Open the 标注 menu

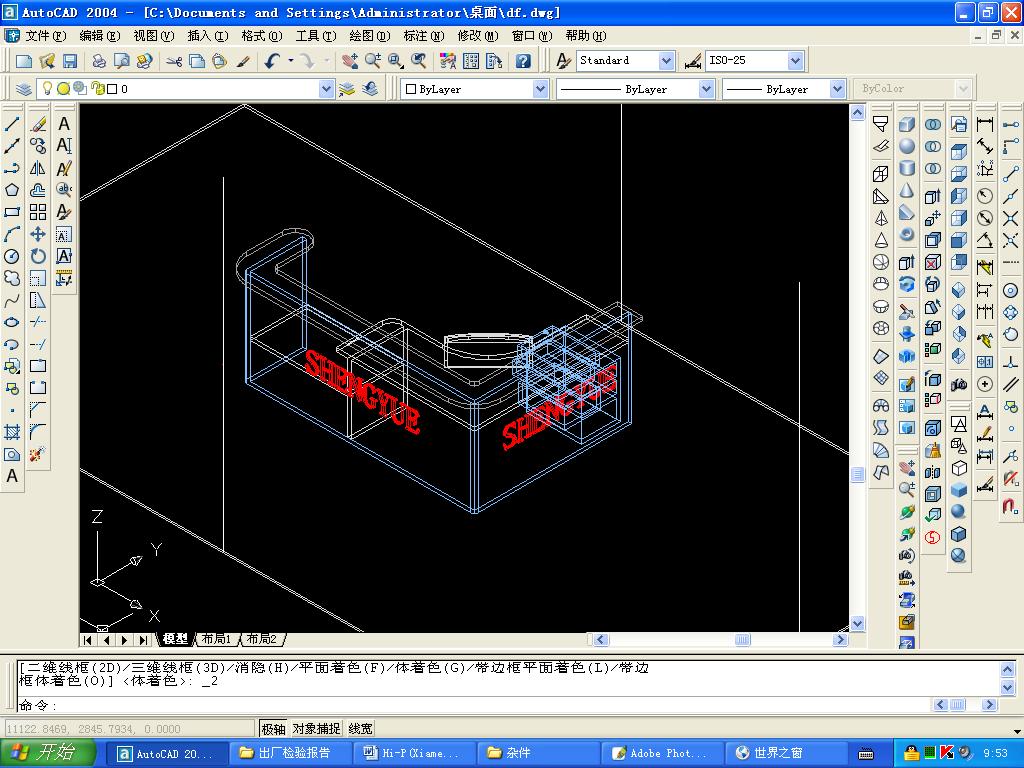pos(423,36)
